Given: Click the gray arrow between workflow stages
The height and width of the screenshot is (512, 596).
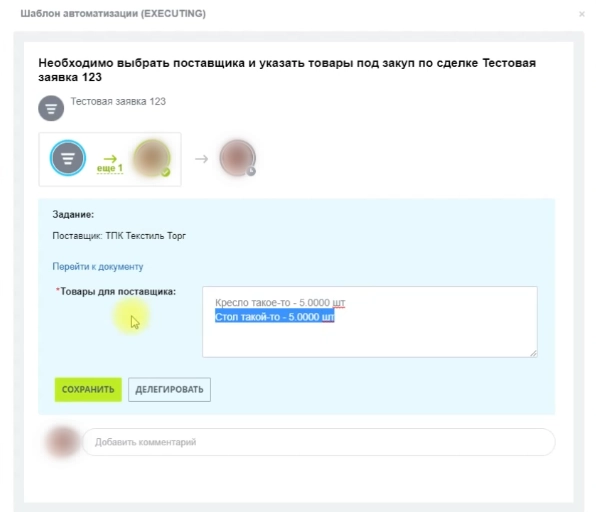Looking at the screenshot, I should point(201,159).
